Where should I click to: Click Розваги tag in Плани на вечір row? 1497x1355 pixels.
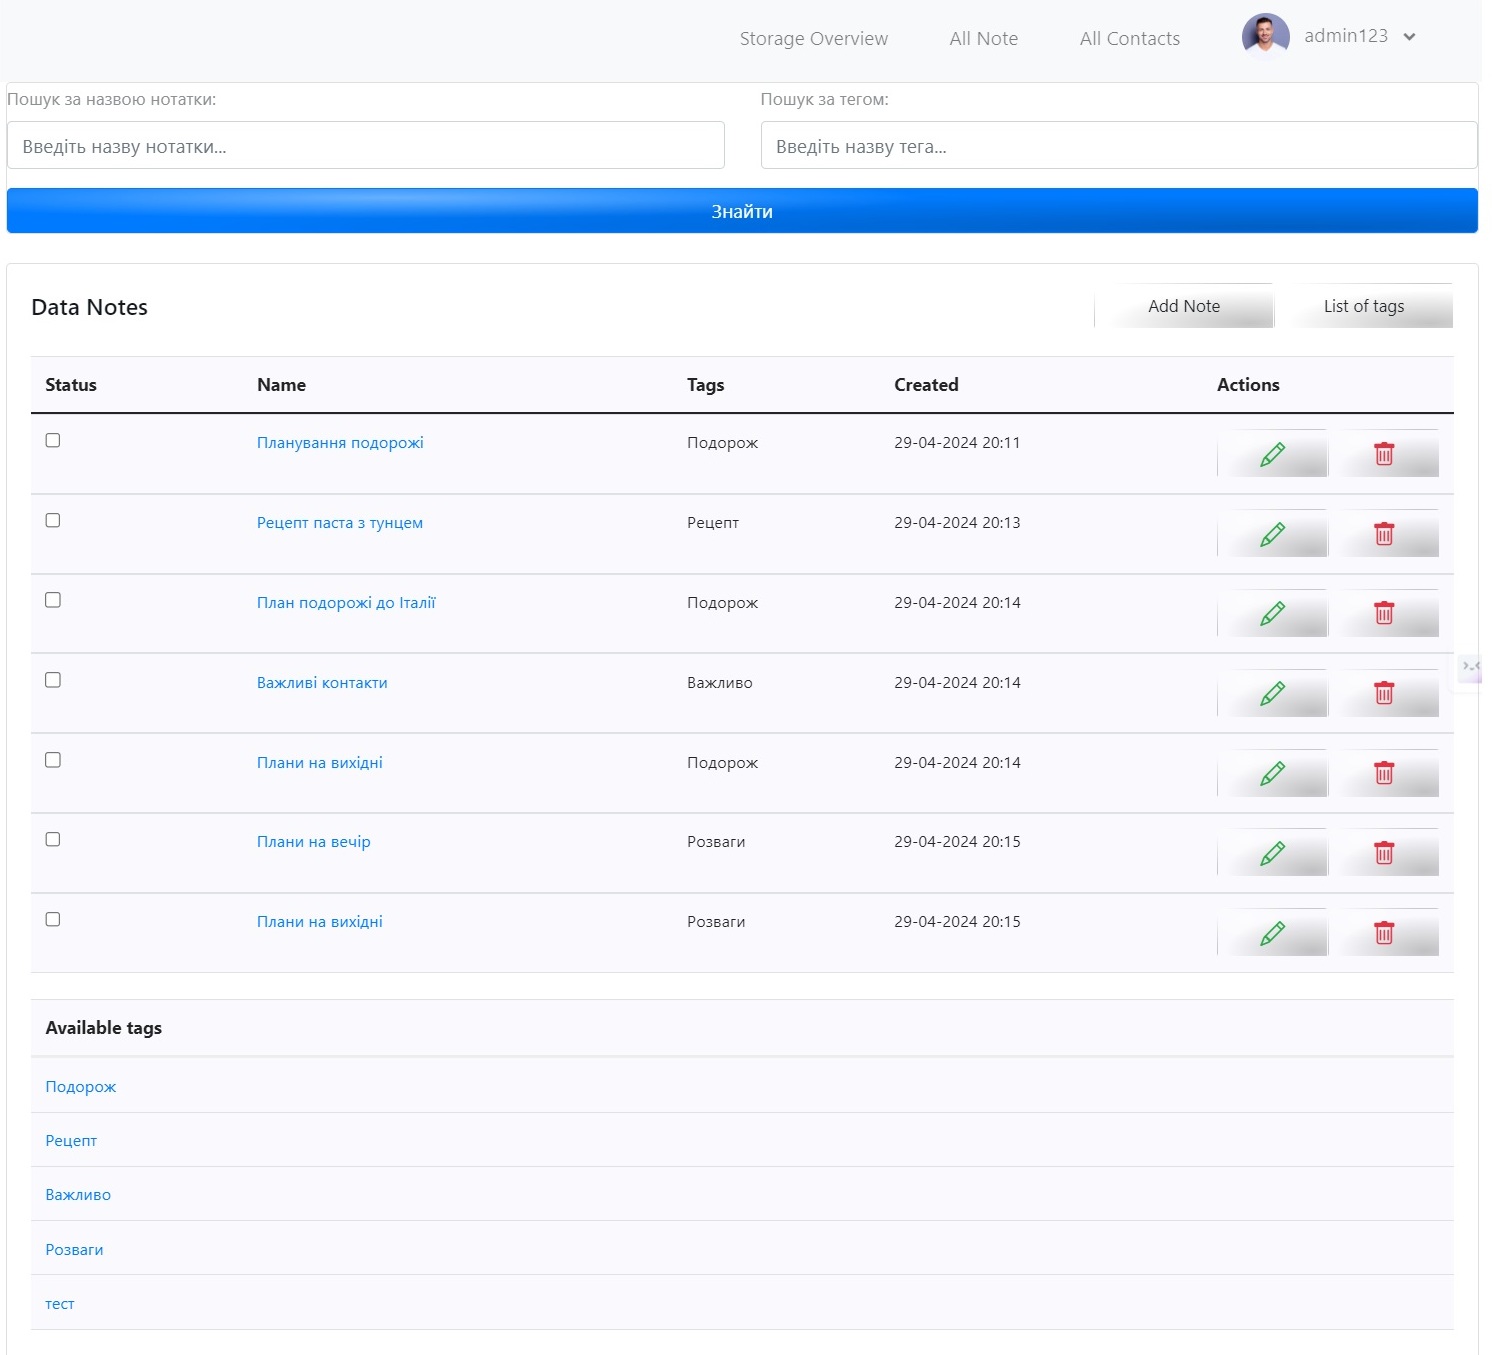pos(716,841)
